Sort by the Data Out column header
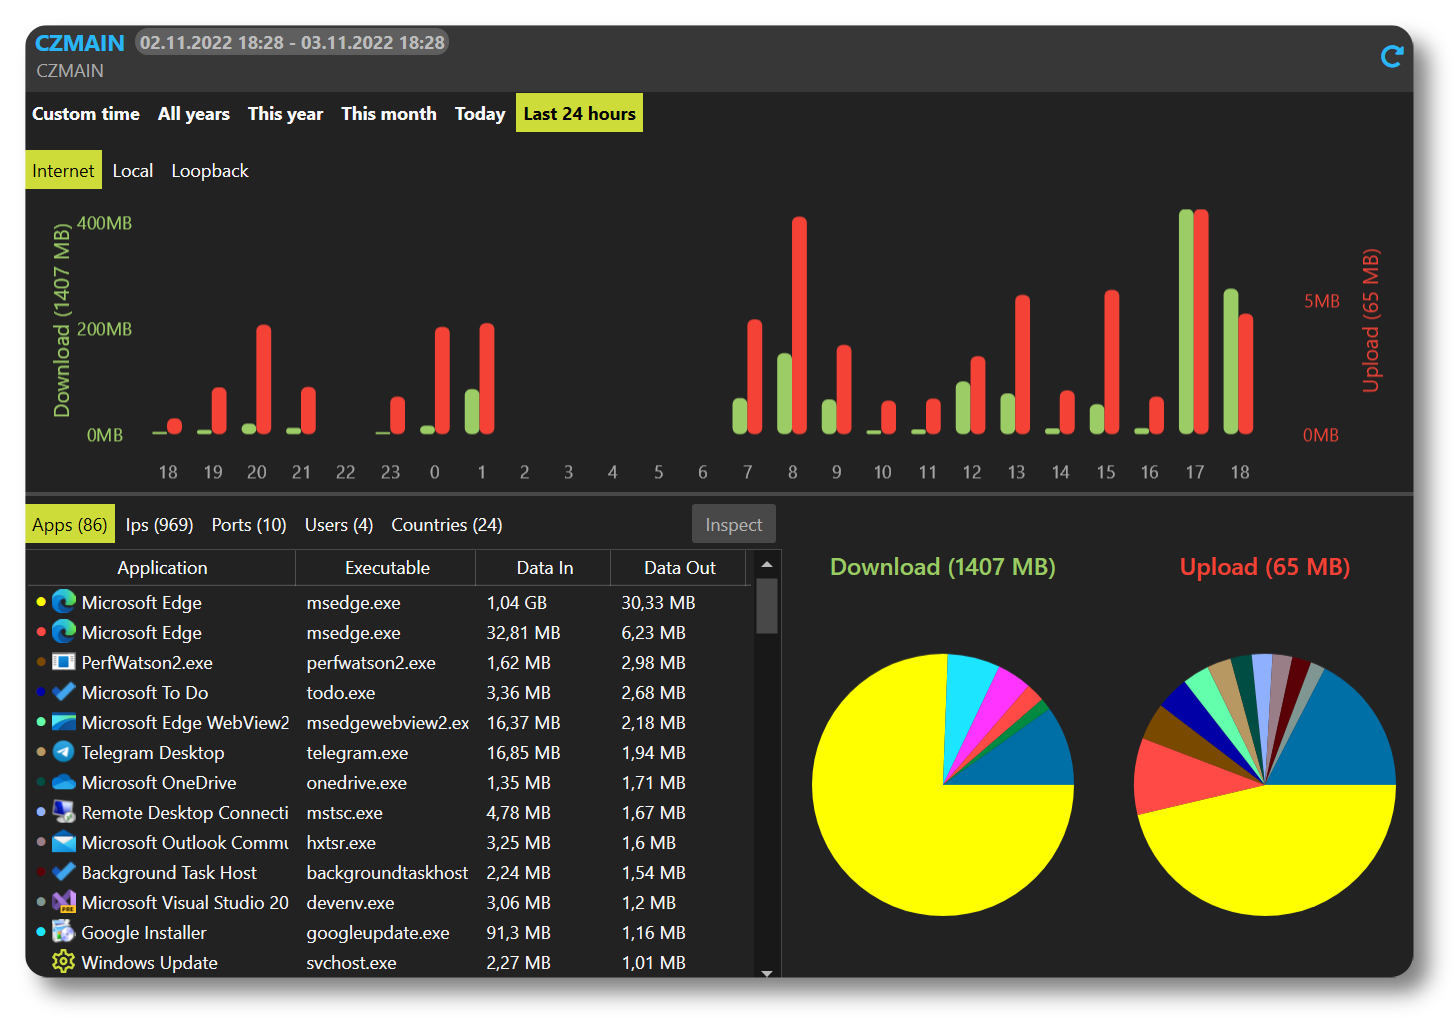1454x1018 pixels. pyautogui.click(x=680, y=568)
